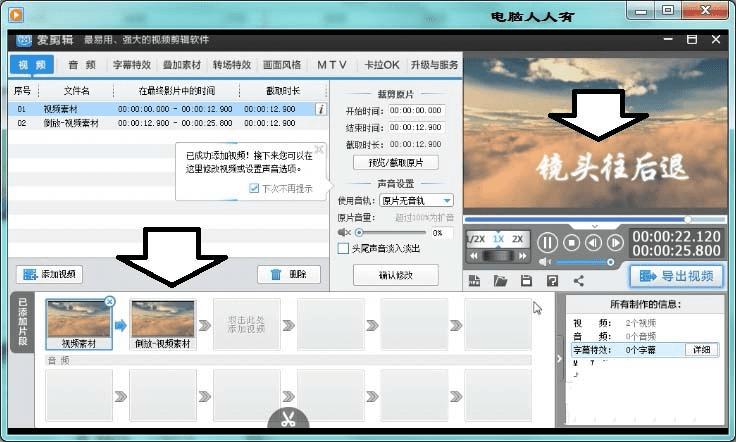Step to previous frame
The width and height of the screenshot is (736, 442).
tap(593, 243)
